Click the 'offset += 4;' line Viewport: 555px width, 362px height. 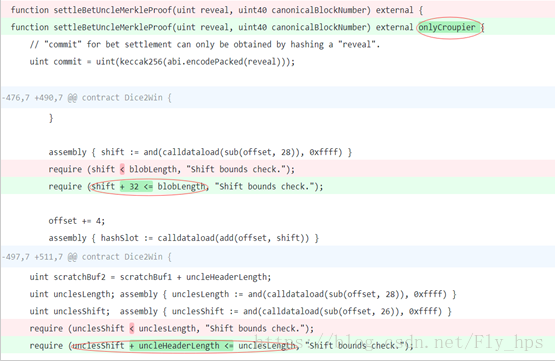76,221
